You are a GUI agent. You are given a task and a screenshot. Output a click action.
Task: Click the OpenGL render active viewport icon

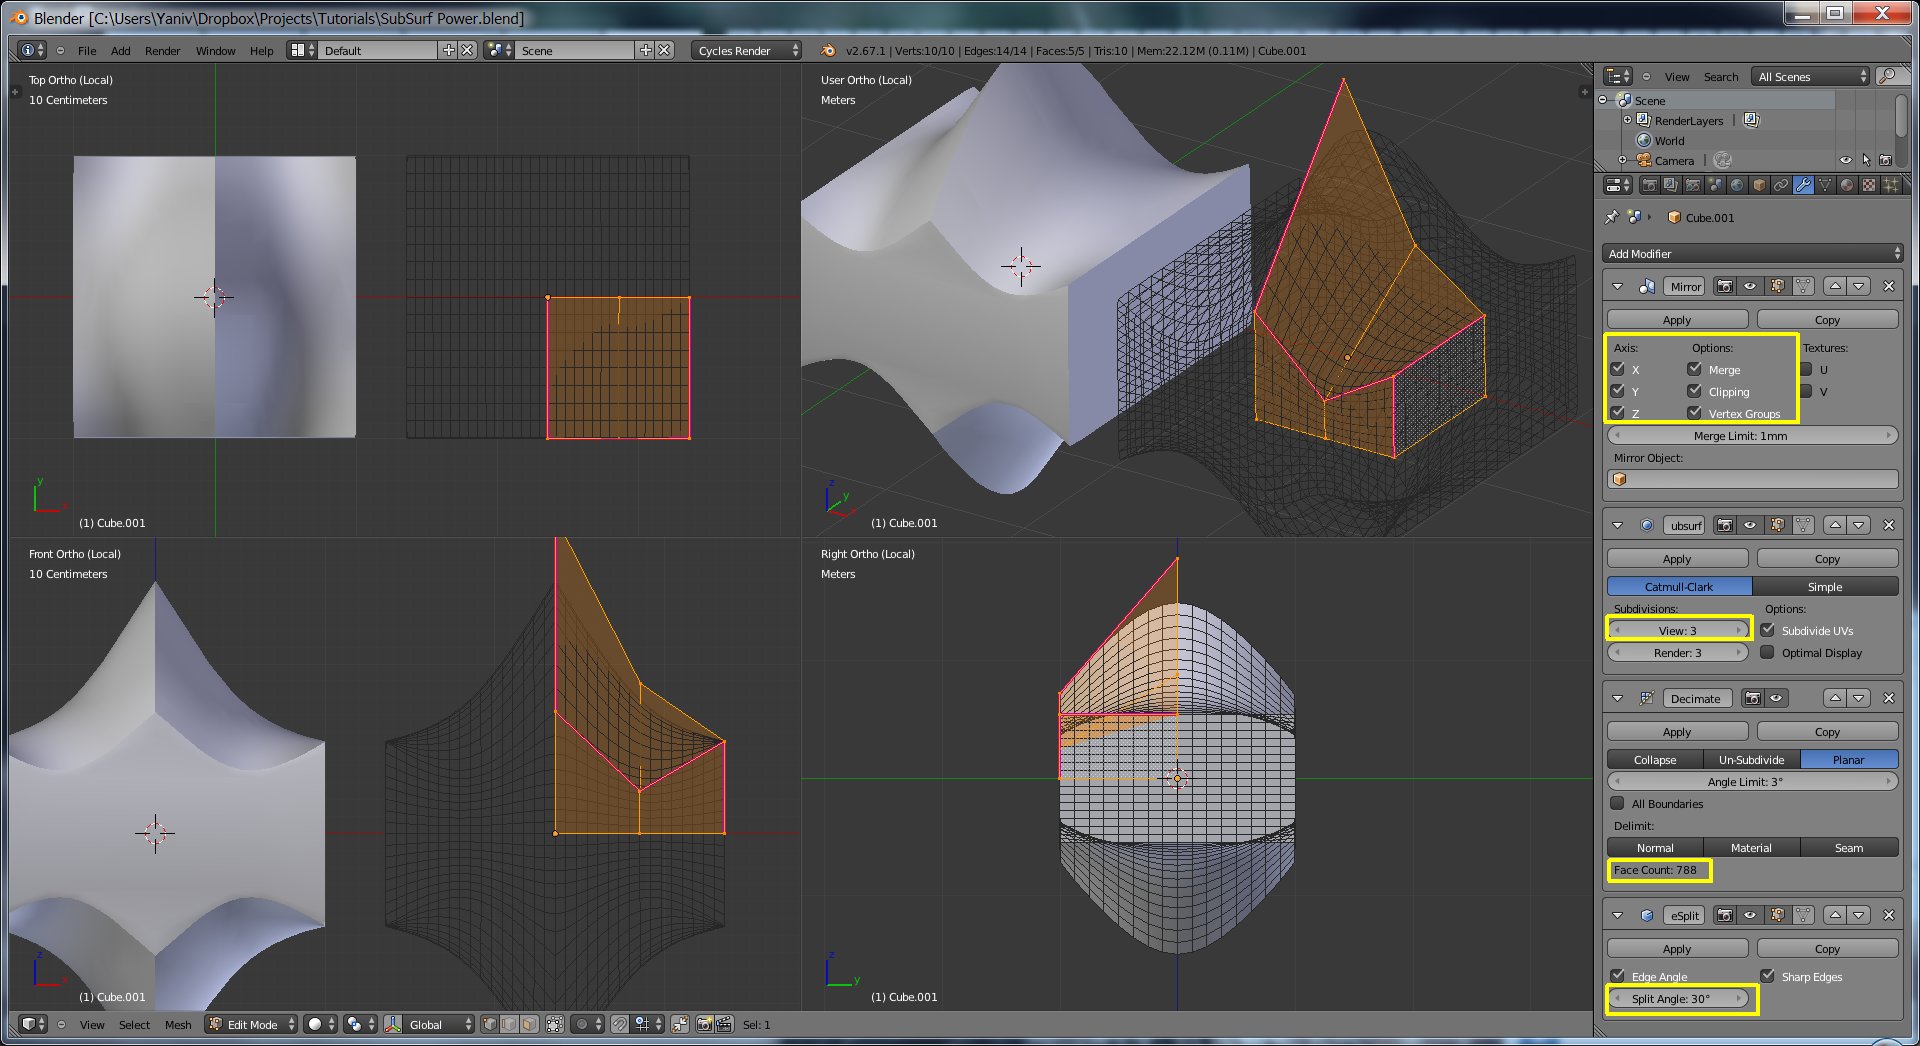point(704,1024)
